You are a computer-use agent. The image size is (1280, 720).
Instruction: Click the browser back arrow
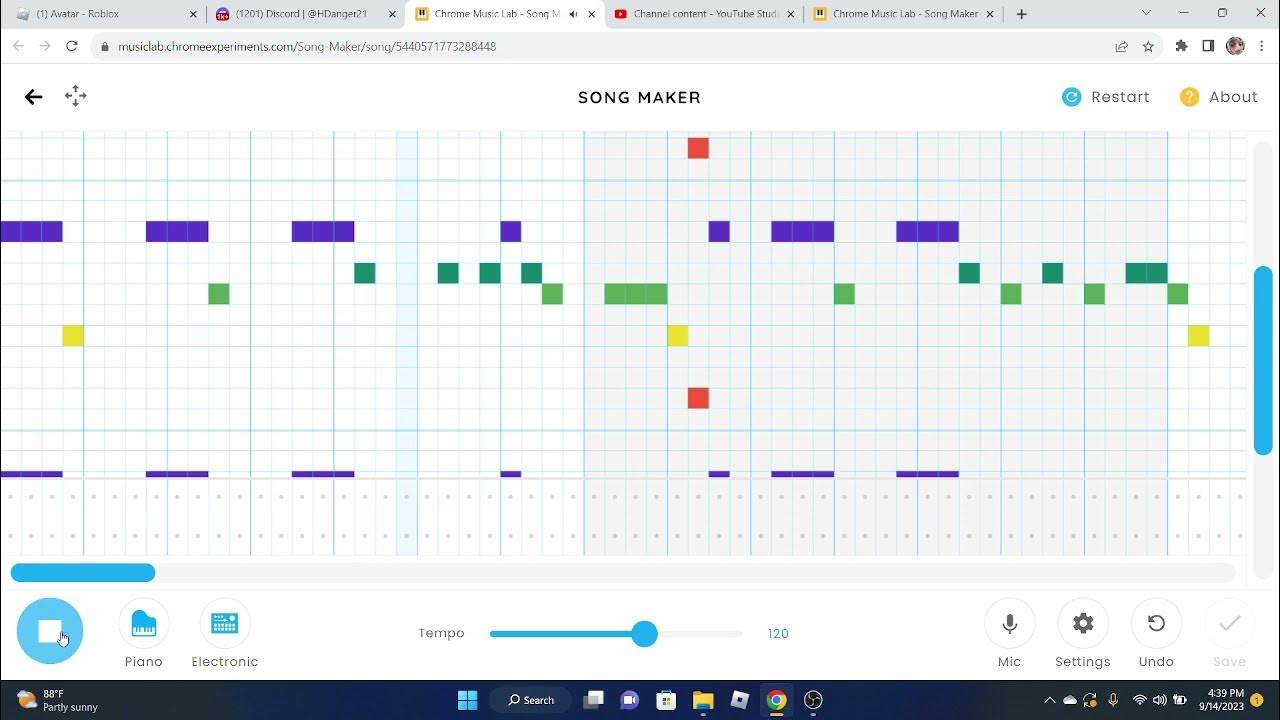(18, 46)
